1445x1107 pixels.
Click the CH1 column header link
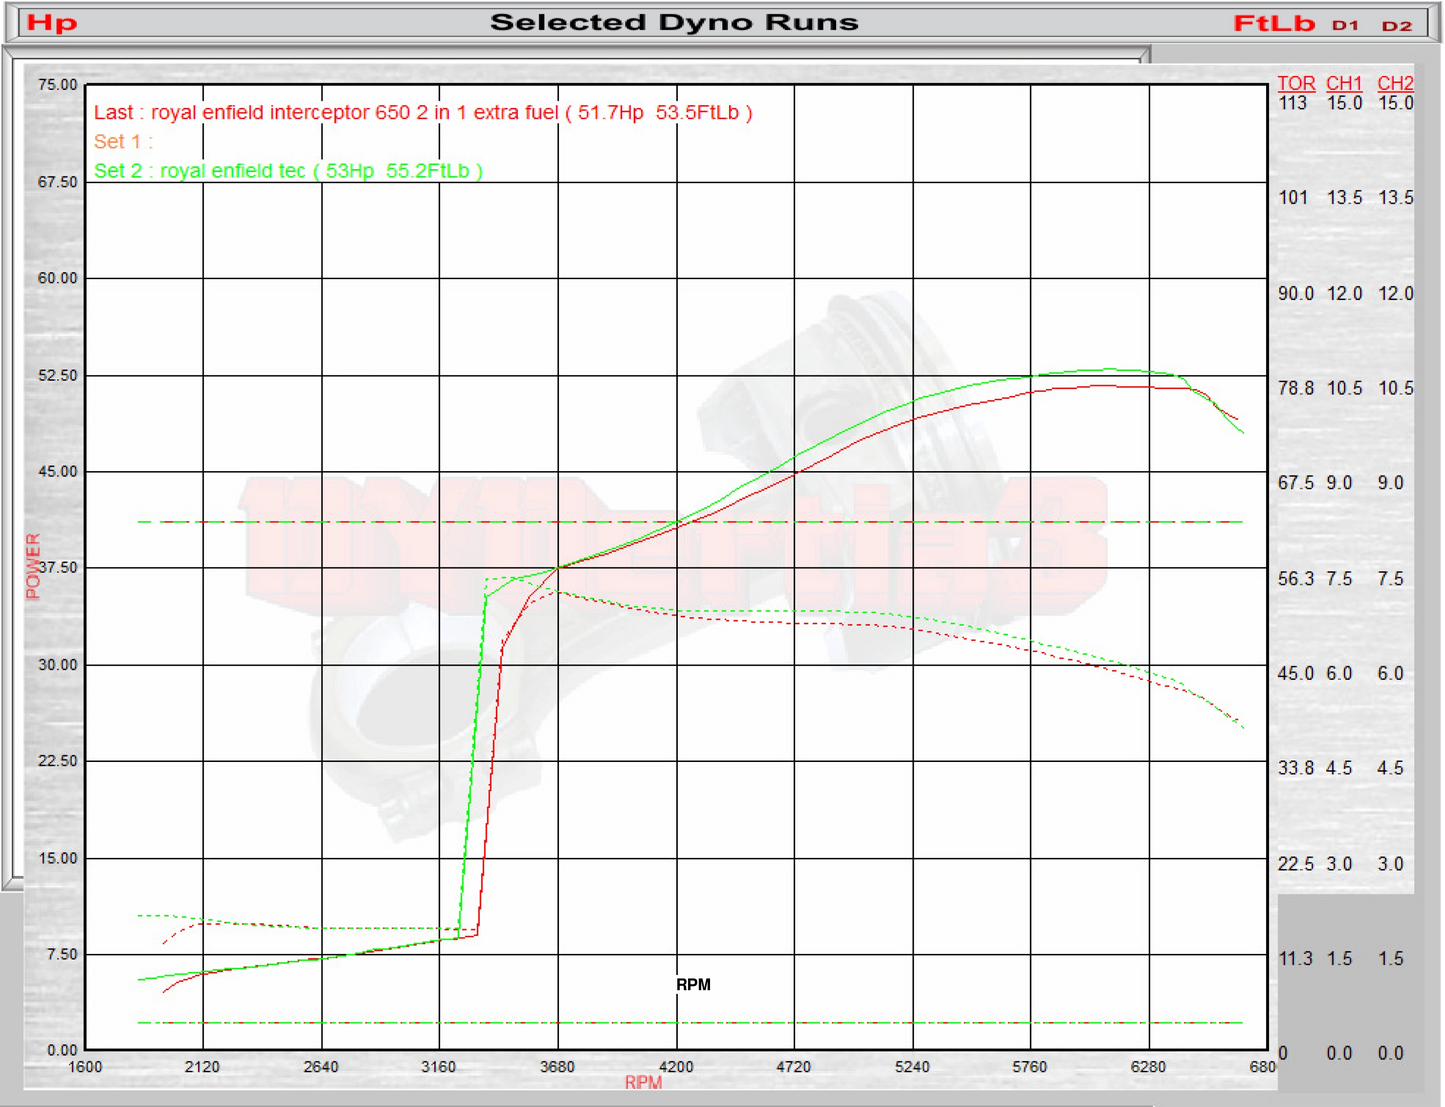pyautogui.click(x=1344, y=84)
